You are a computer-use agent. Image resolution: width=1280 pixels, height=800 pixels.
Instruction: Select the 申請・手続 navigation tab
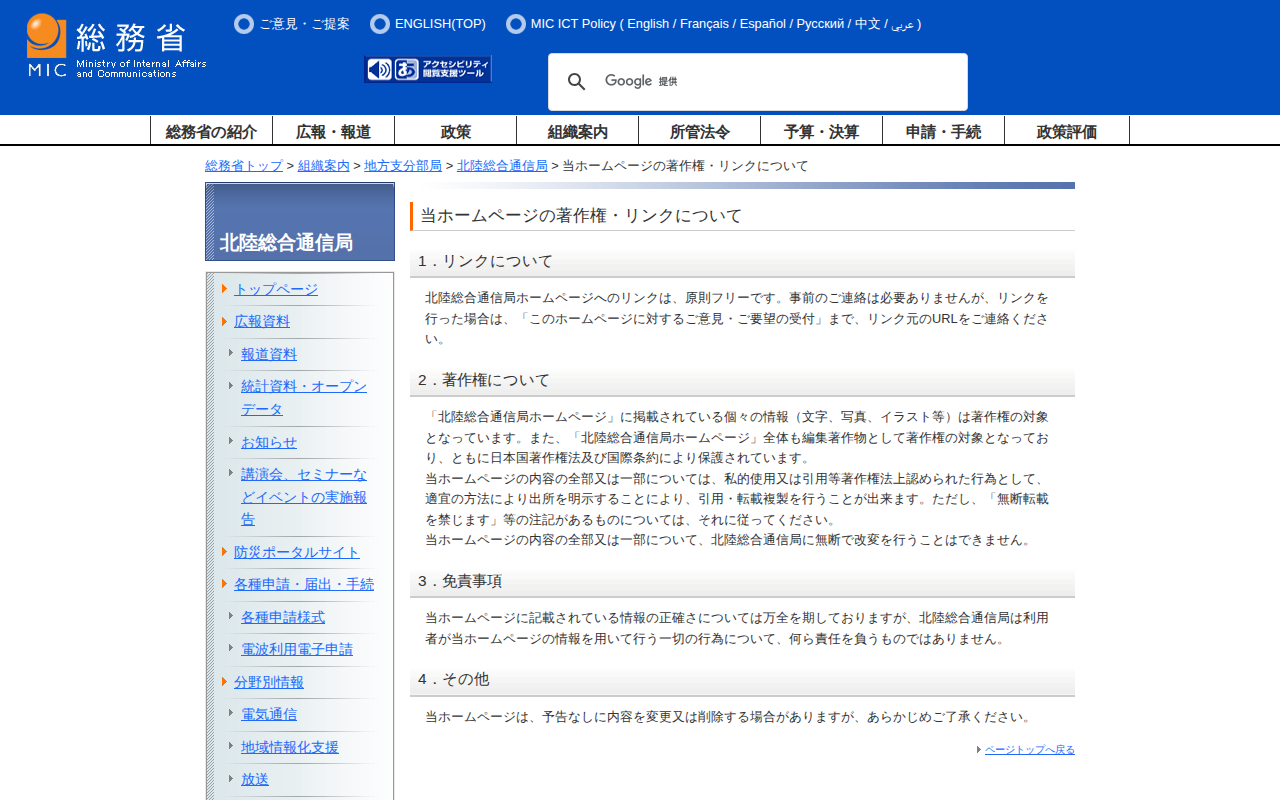click(943, 131)
